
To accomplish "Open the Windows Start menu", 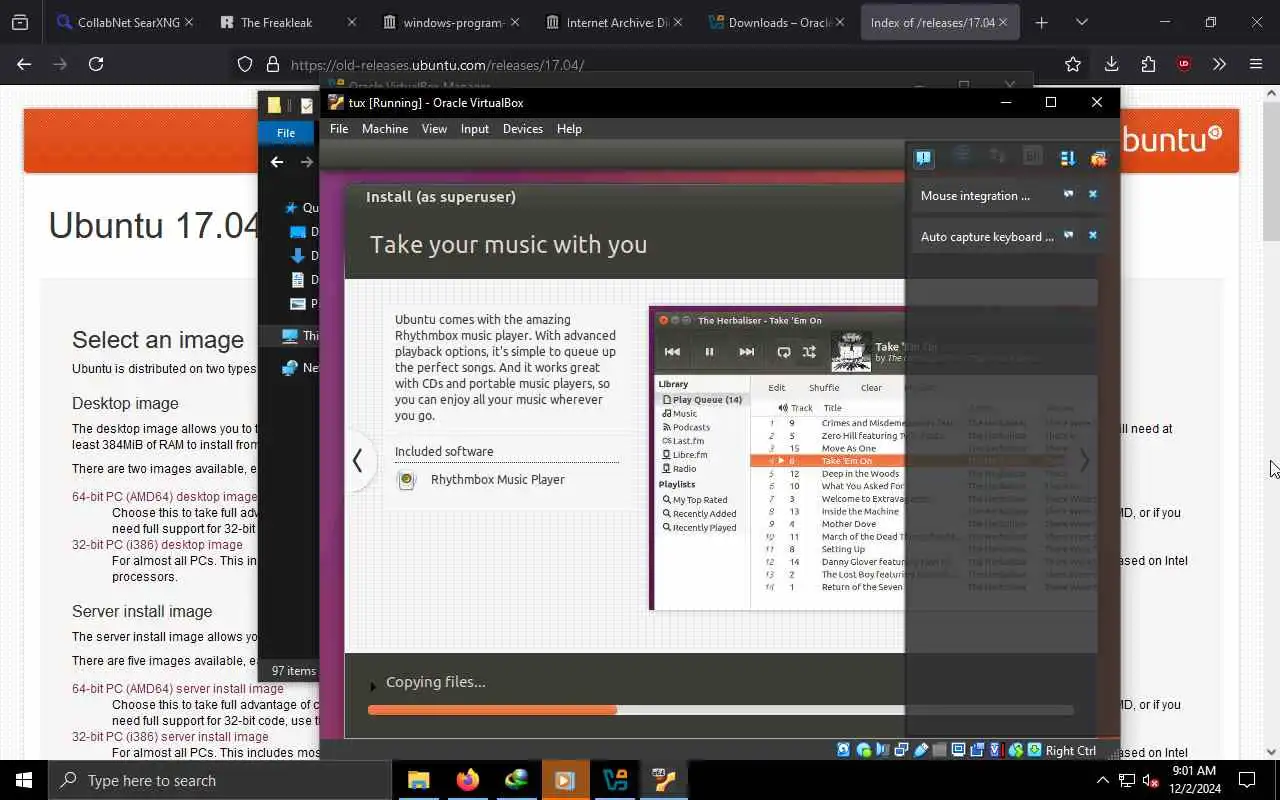I will [24, 780].
